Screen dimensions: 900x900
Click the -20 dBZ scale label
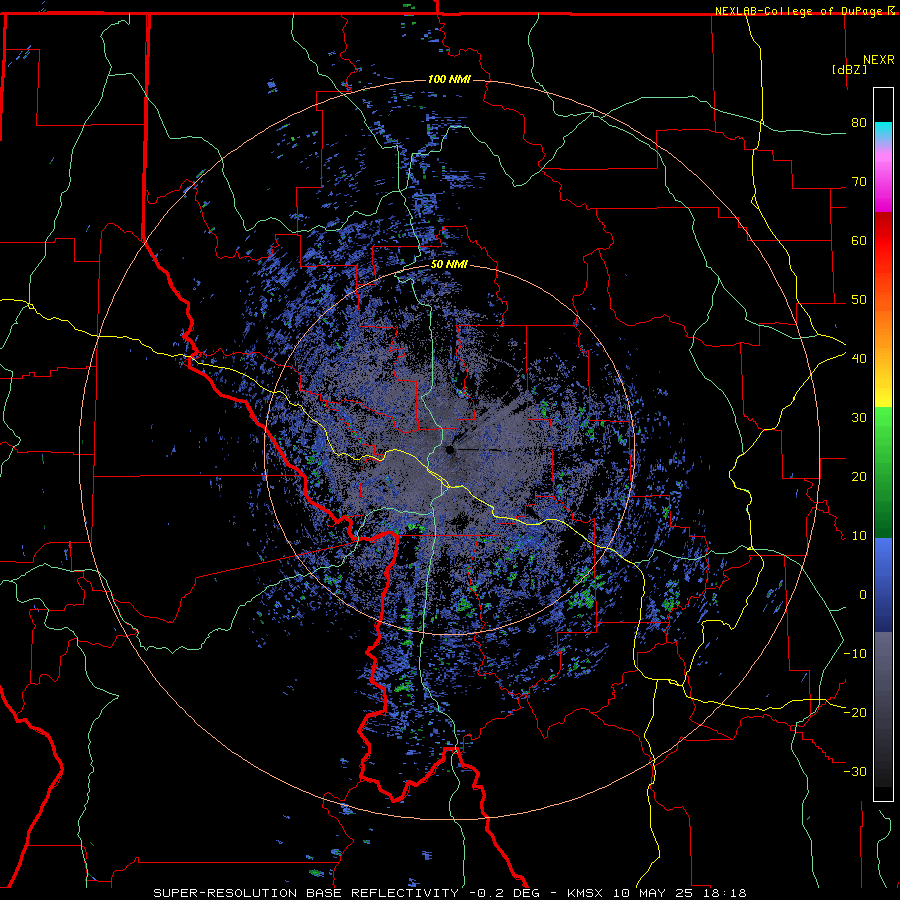pyautogui.click(x=855, y=712)
